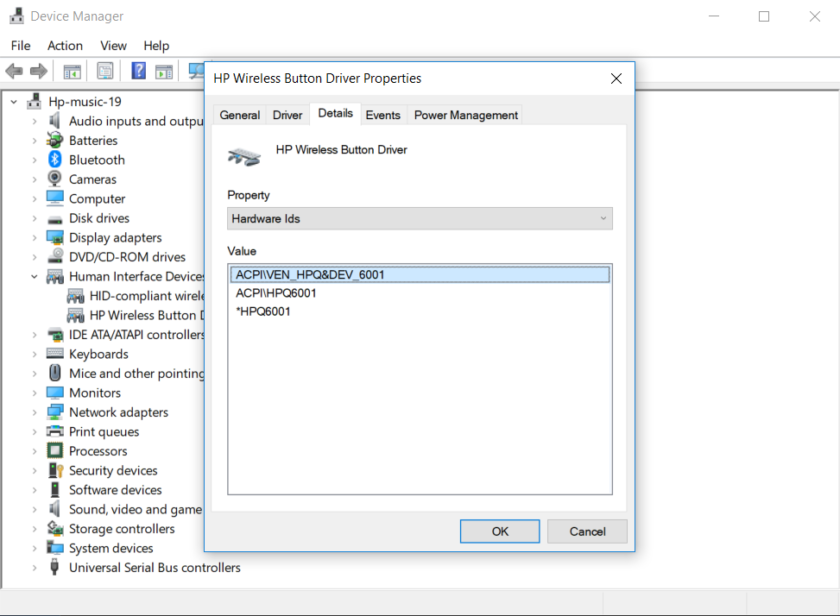Select the Network adapters icon
The height and width of the screenshot is (616, 840).
click(x=55, y=412)
